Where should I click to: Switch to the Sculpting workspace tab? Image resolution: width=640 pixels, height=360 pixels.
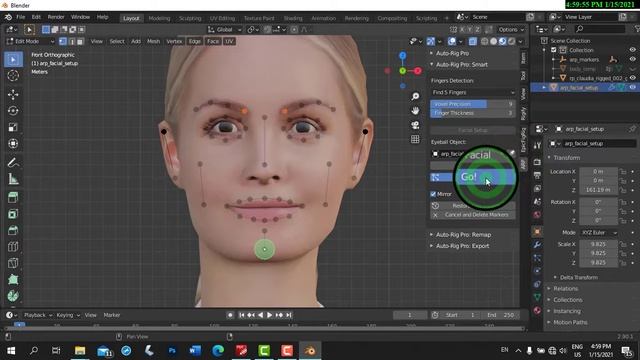(190, 18)
